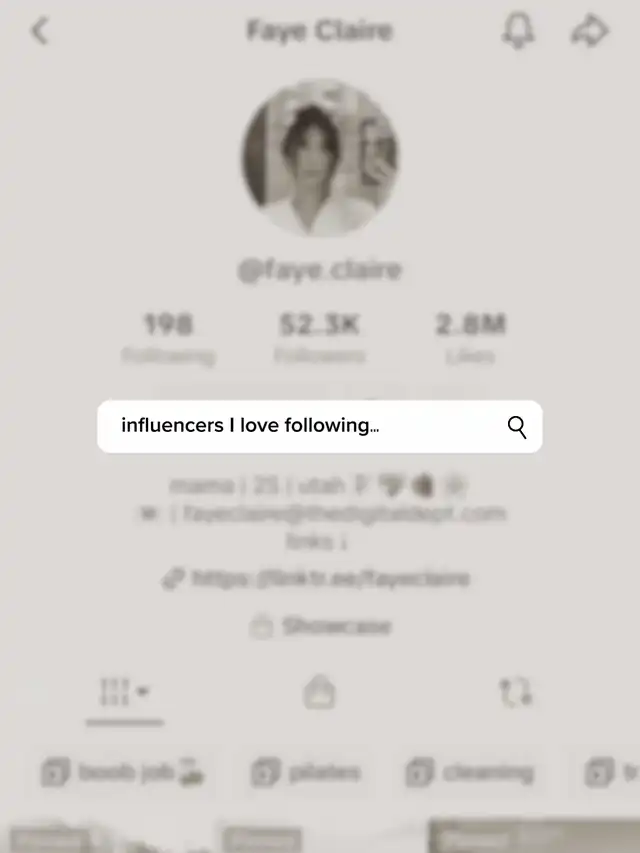Select the boob job playlist

tap(124, 772)
